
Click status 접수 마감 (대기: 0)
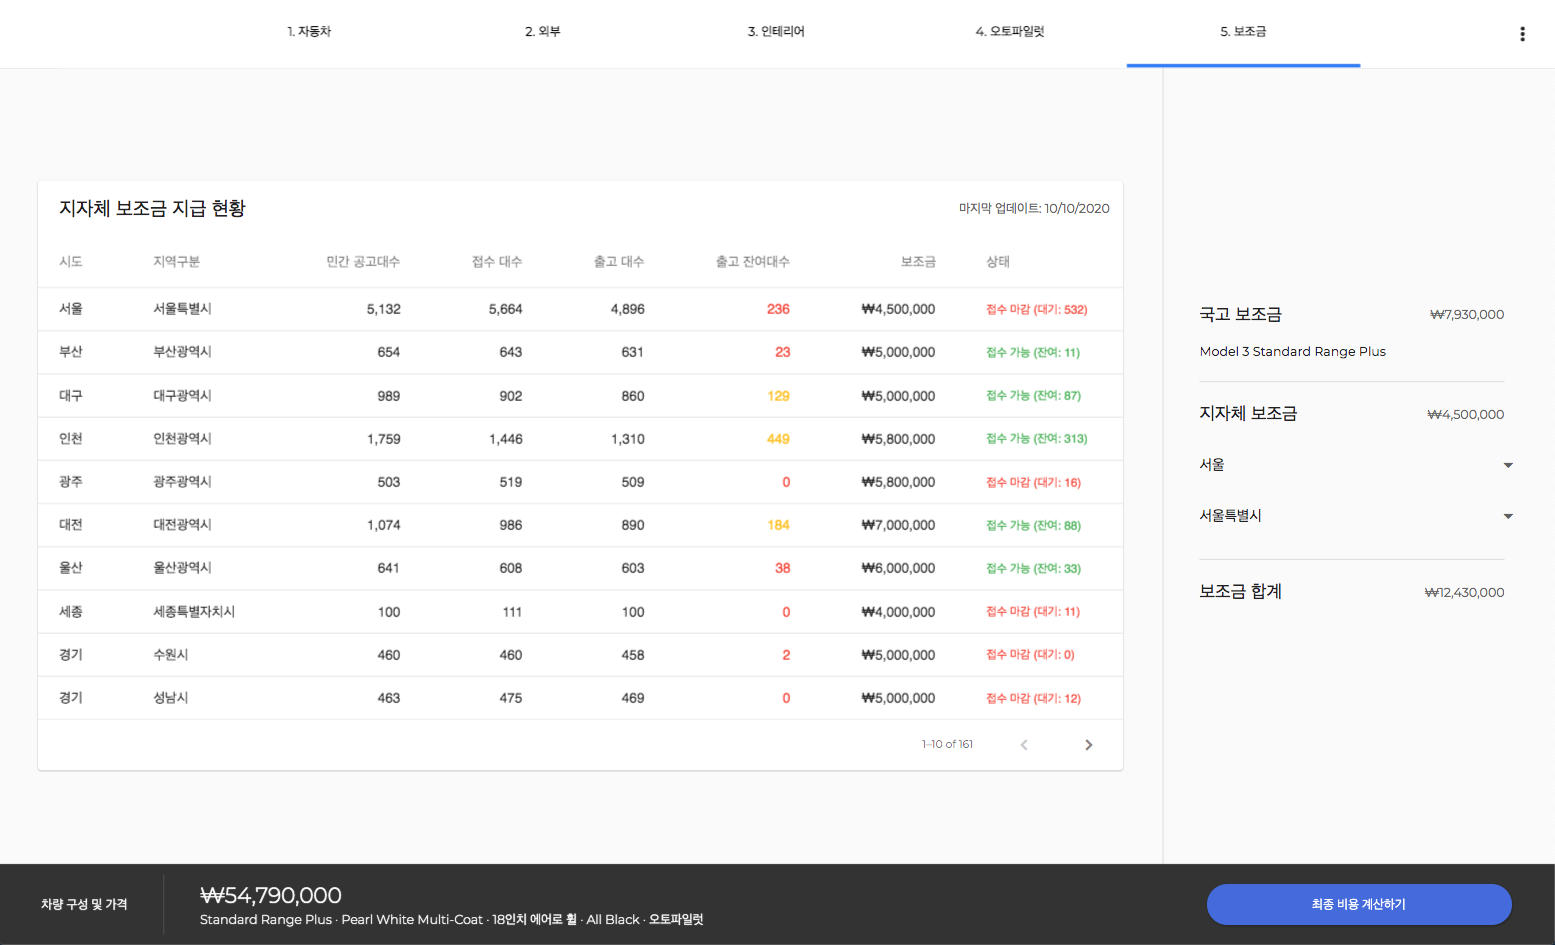(1030, 655)
